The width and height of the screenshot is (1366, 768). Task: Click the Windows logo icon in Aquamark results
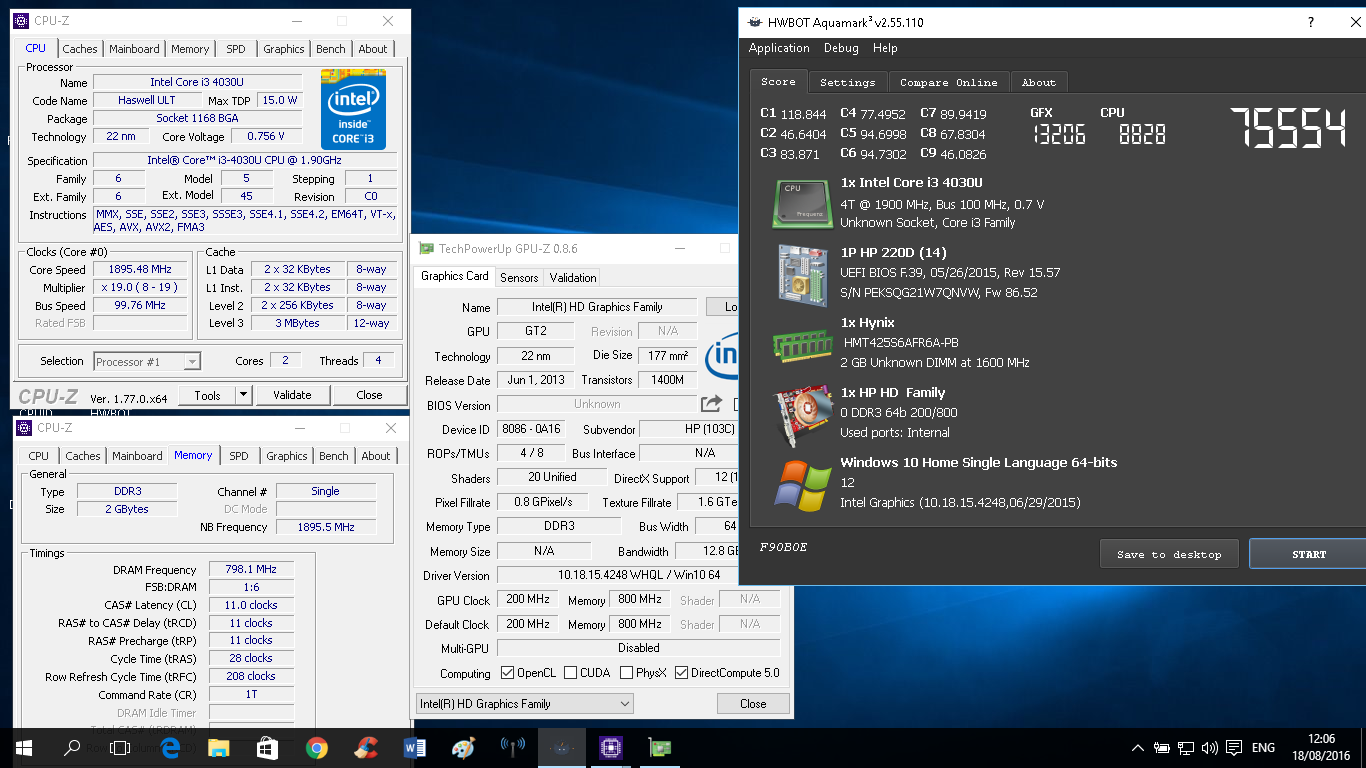pos(802,485)
